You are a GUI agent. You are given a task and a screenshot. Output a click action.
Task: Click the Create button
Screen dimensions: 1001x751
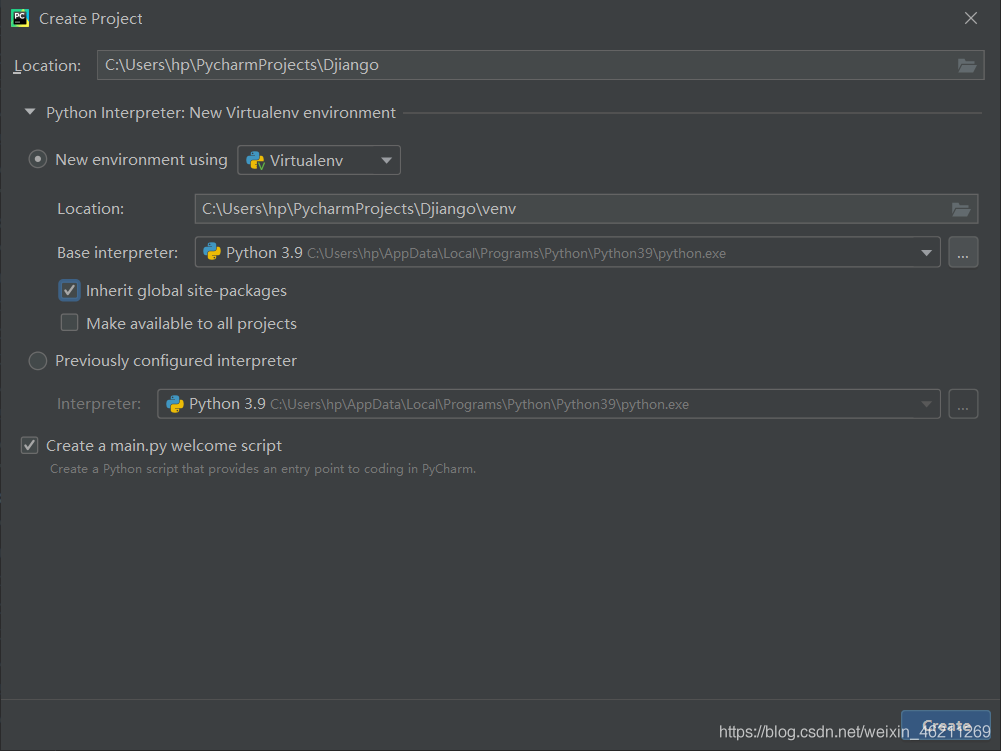coord(945,727)
